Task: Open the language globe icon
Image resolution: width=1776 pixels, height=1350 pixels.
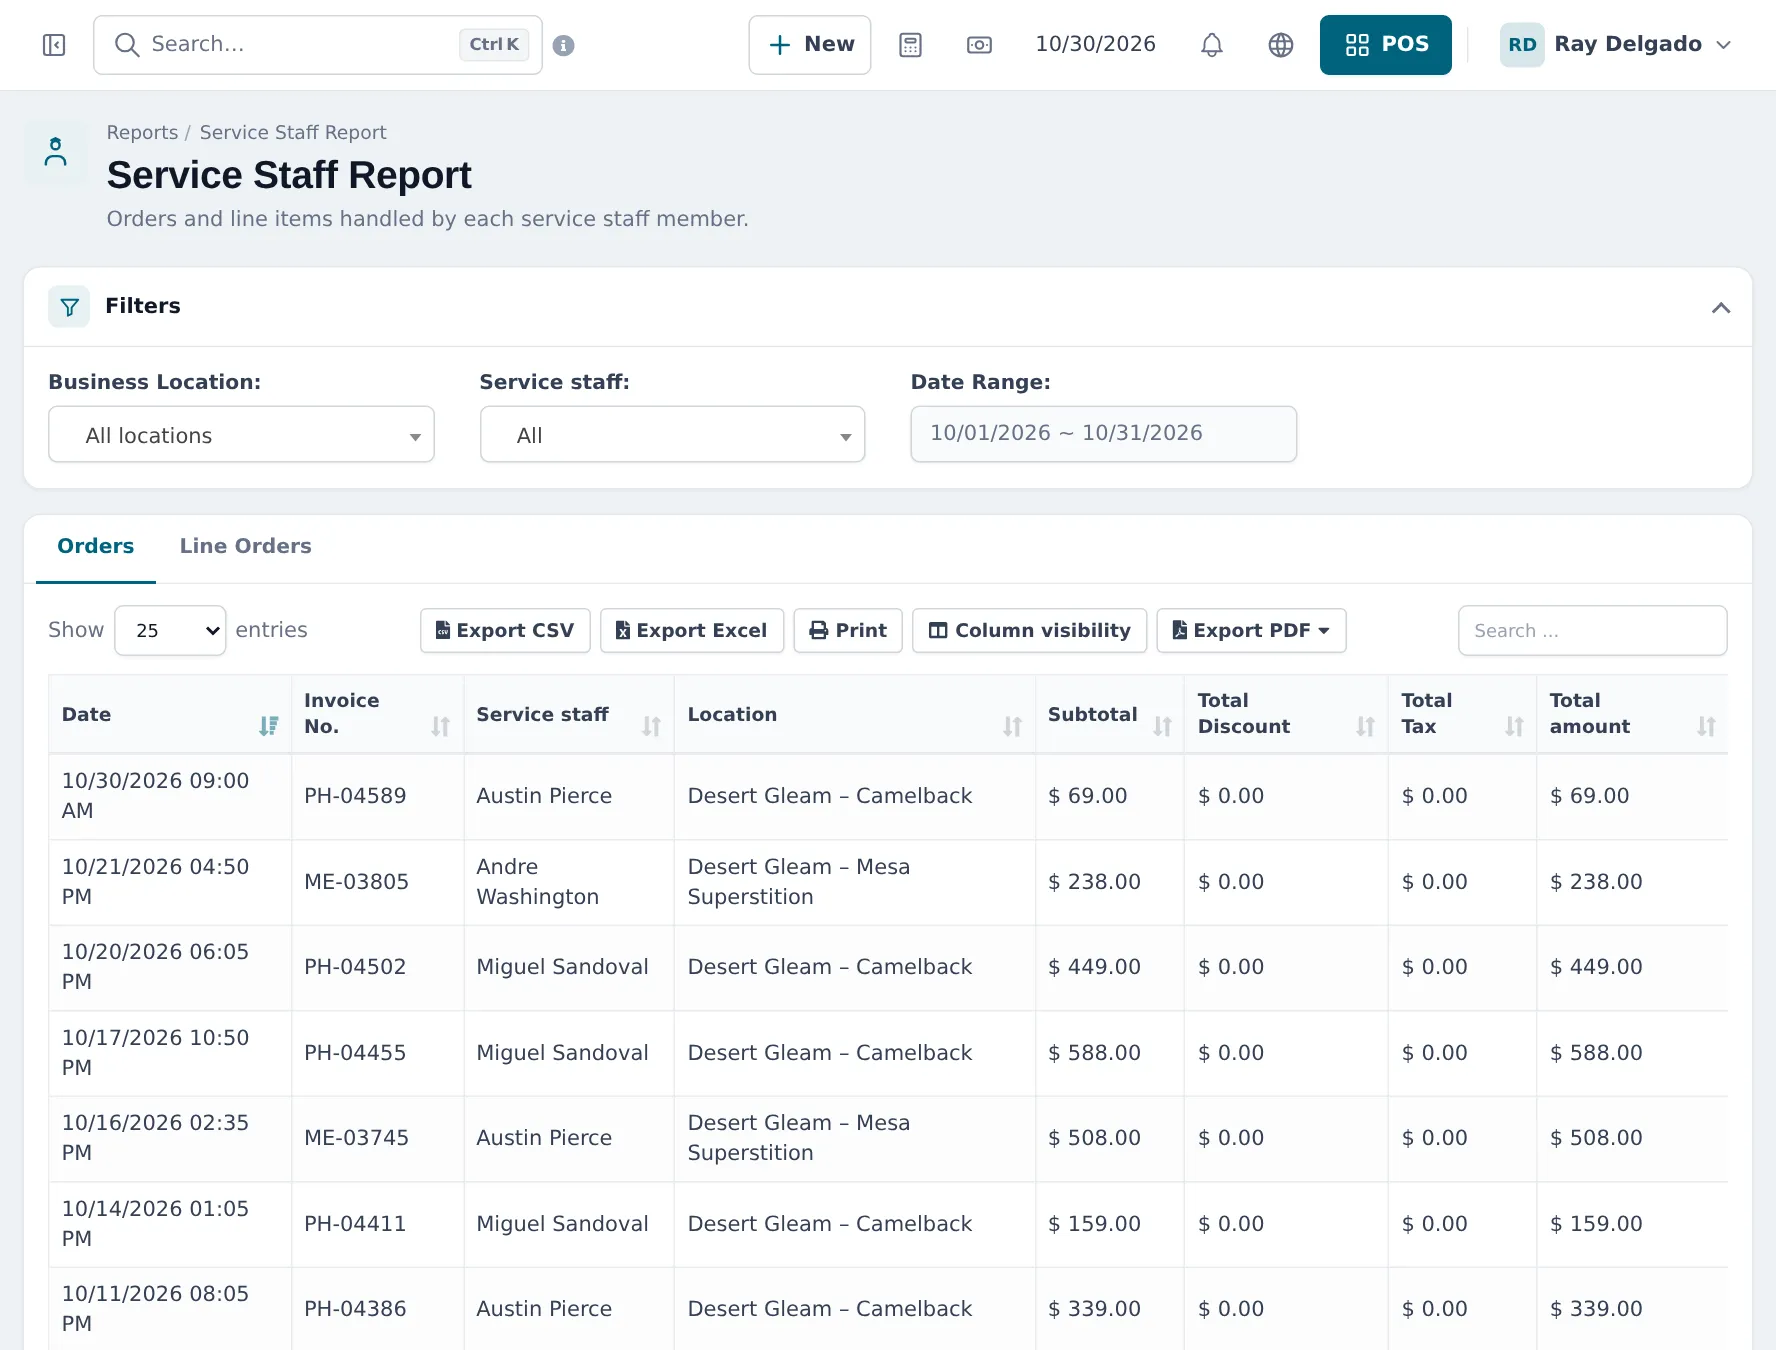Action: click(1280, 45)
